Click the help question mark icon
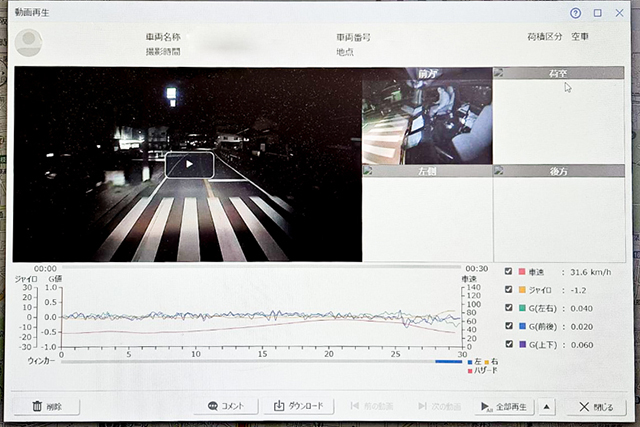This screenshot has width=640, height=427. click(x=575, y=14)
